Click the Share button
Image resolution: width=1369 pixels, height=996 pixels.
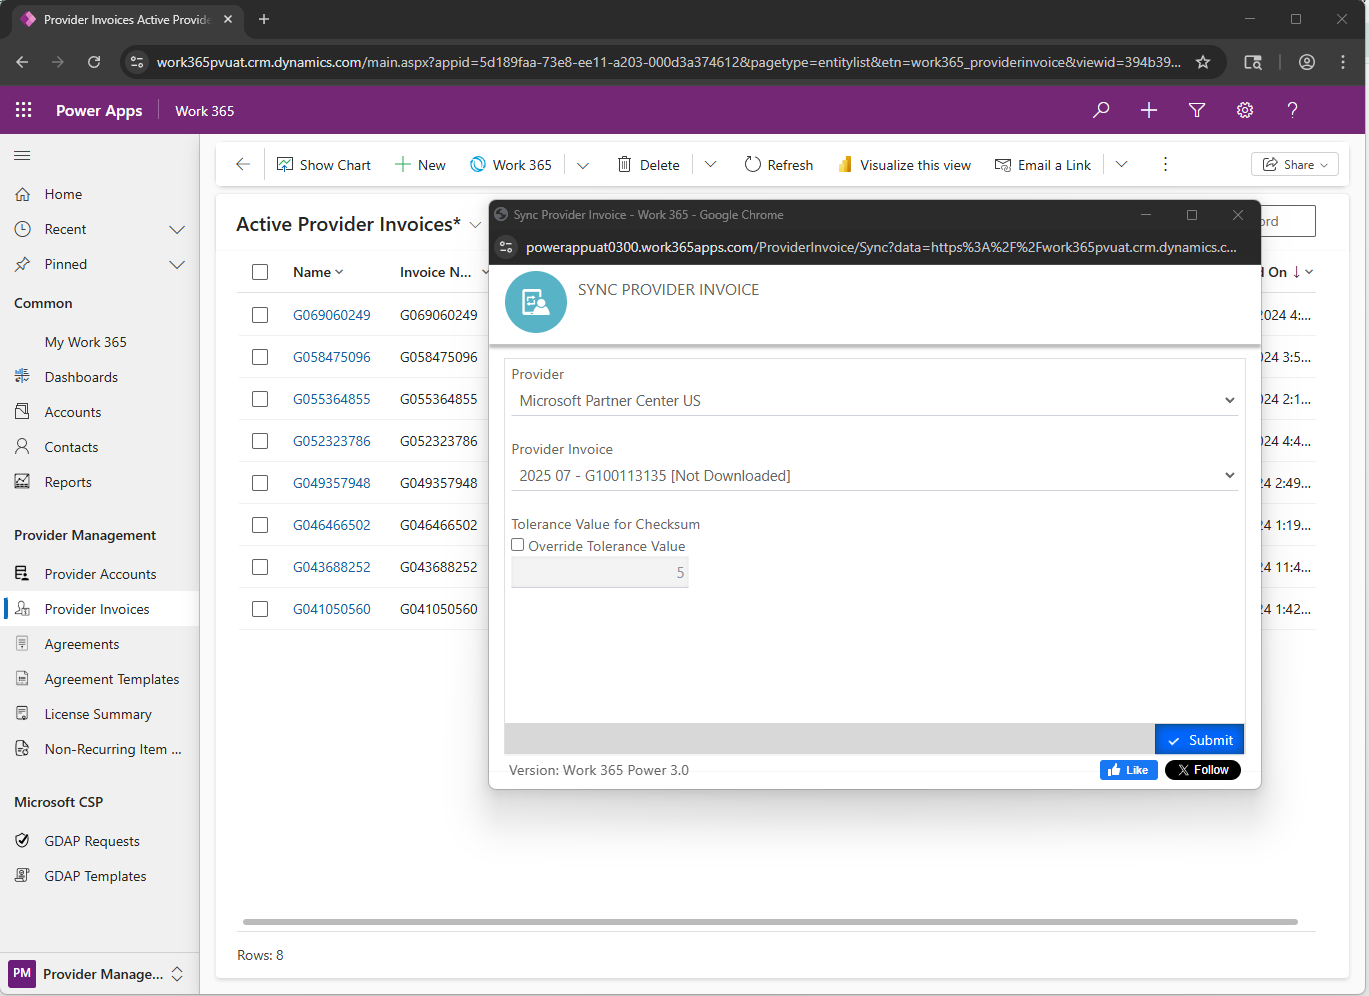(x=1295, y=165)
